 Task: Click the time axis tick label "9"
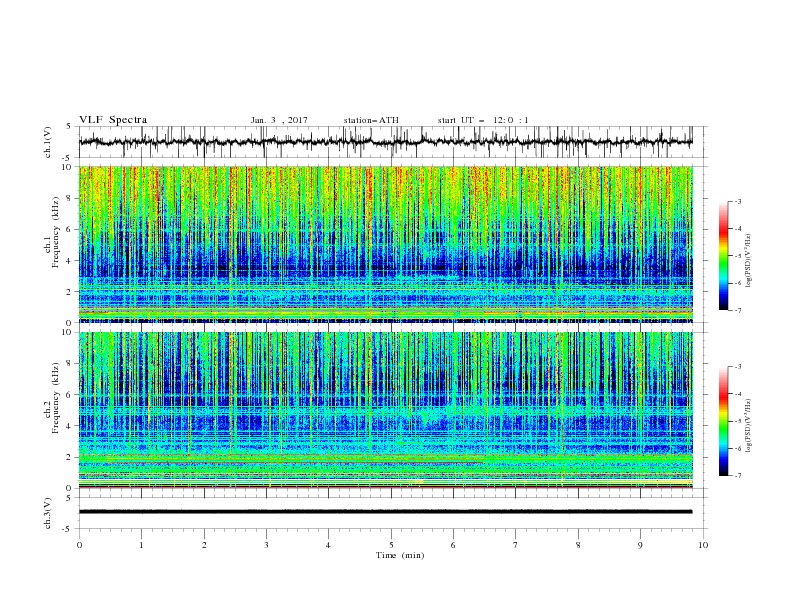pyautogui.click(x=640, y=545)
